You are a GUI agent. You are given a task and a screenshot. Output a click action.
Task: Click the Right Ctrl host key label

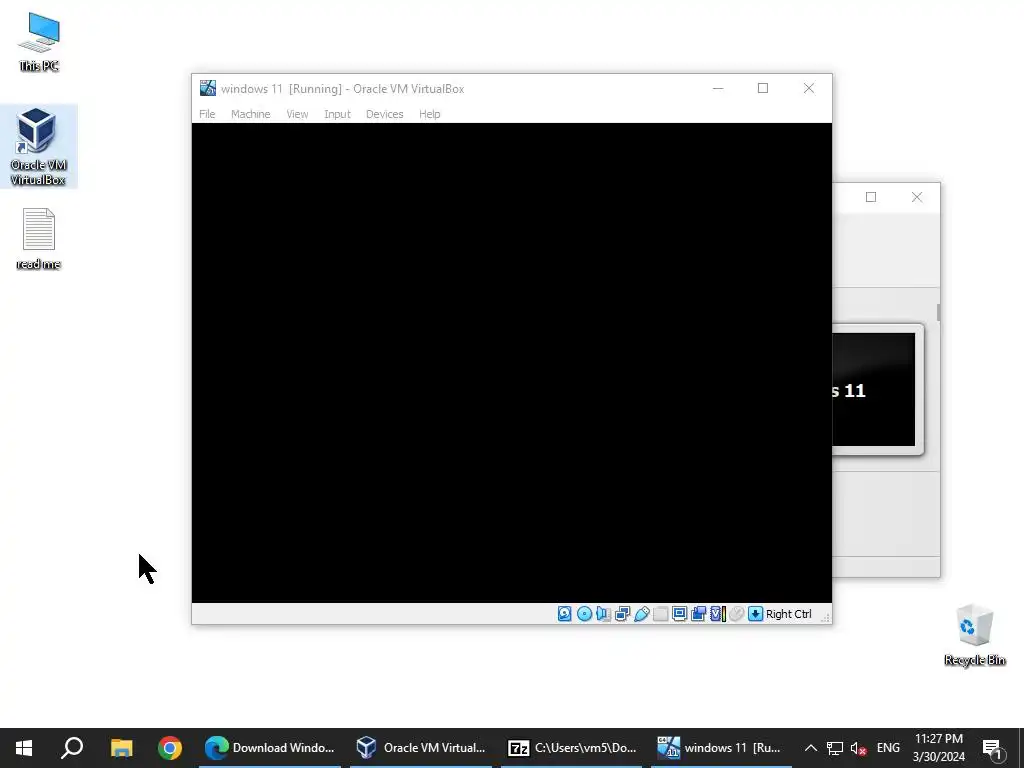pyautogui.click(x=788, y=614)
